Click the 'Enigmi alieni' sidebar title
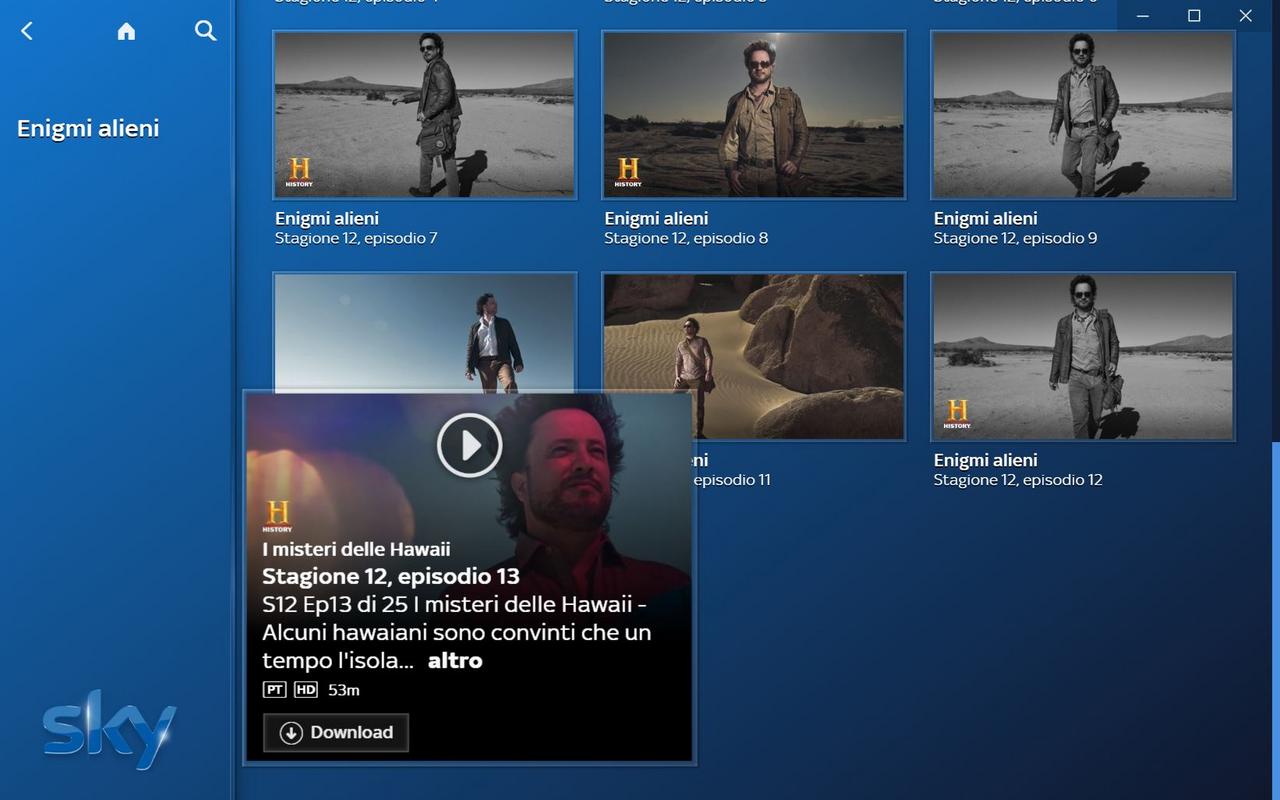 (x=88, y=128)
